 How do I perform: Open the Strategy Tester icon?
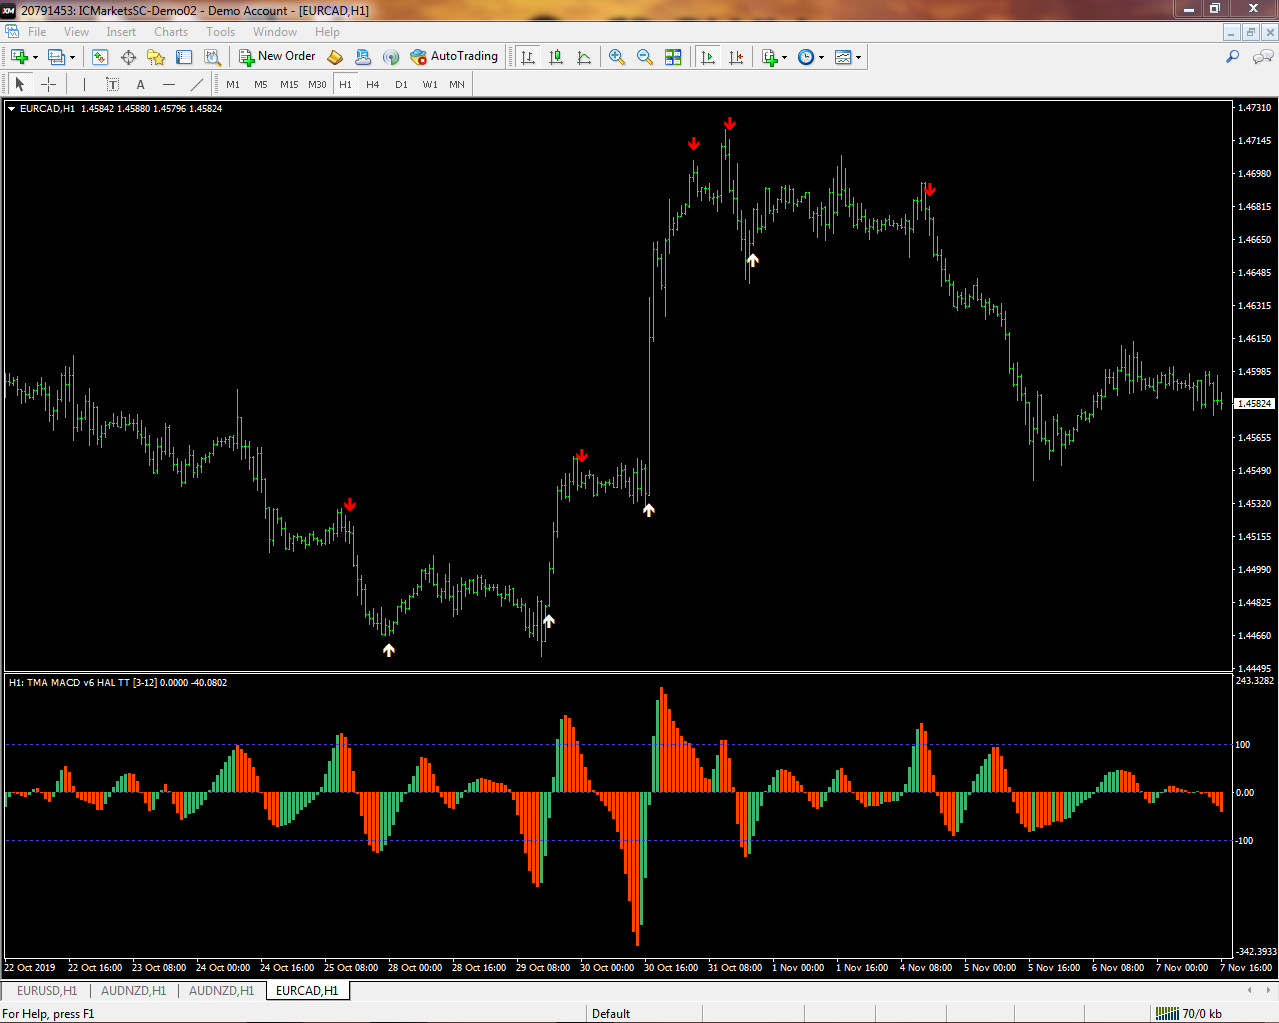212,57
